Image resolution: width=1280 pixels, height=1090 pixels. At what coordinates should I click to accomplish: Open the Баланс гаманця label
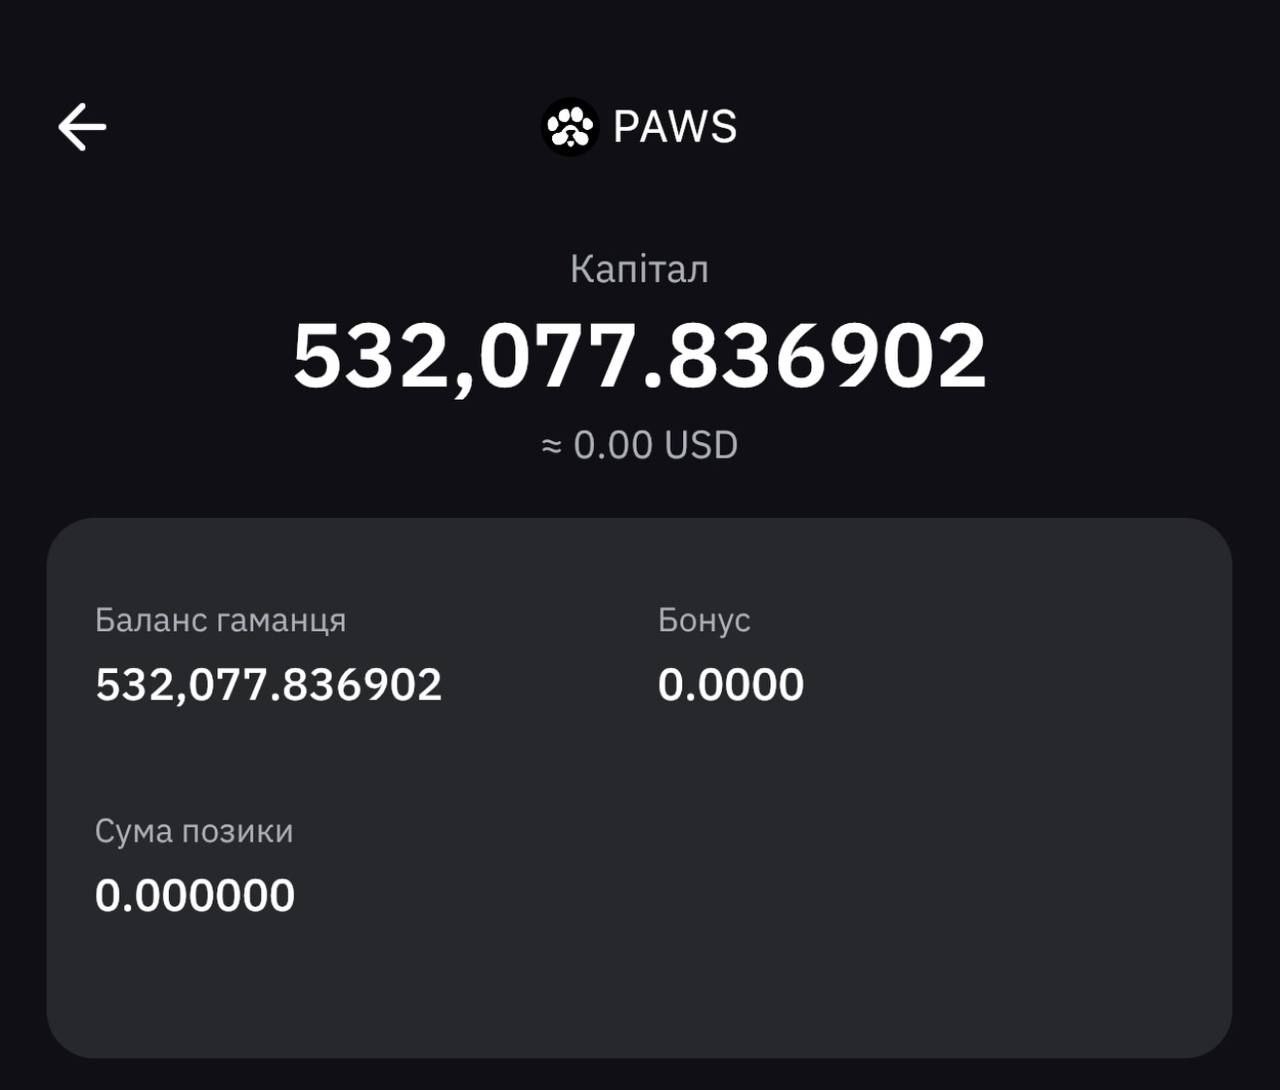coord(220,621)
